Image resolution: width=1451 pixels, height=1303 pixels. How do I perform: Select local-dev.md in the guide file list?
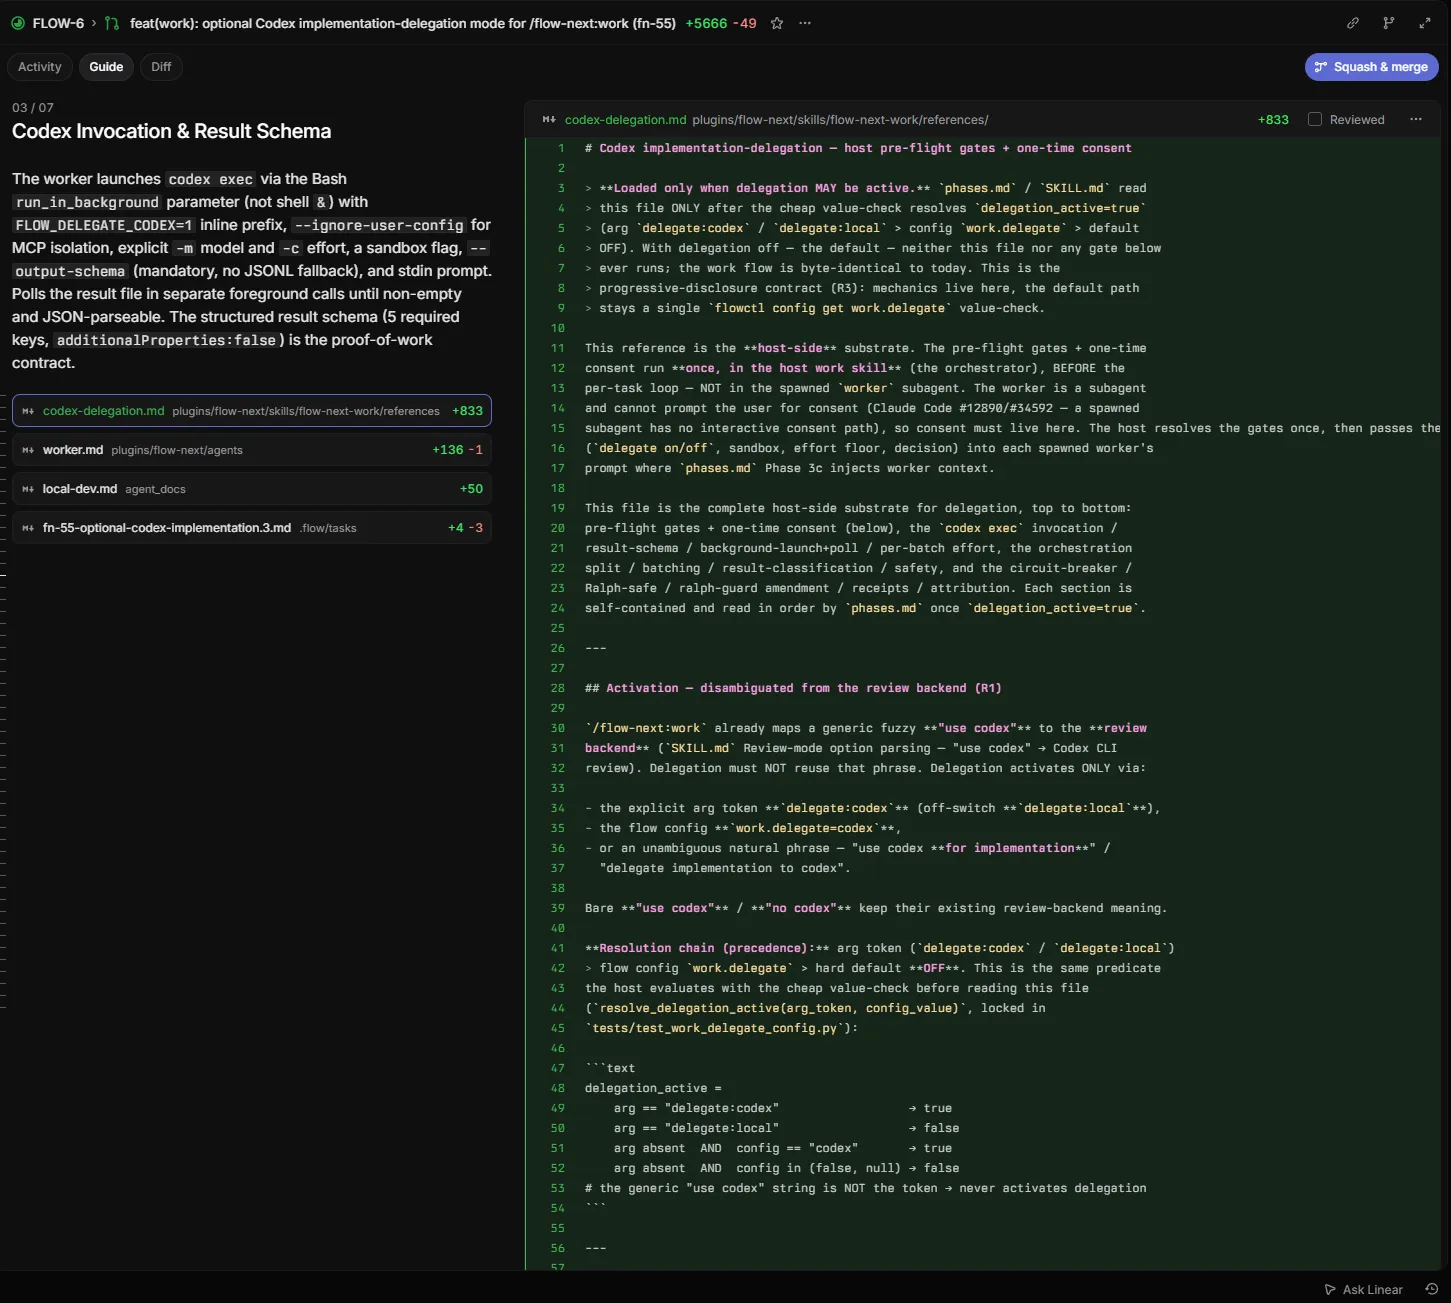coord(252,489)
